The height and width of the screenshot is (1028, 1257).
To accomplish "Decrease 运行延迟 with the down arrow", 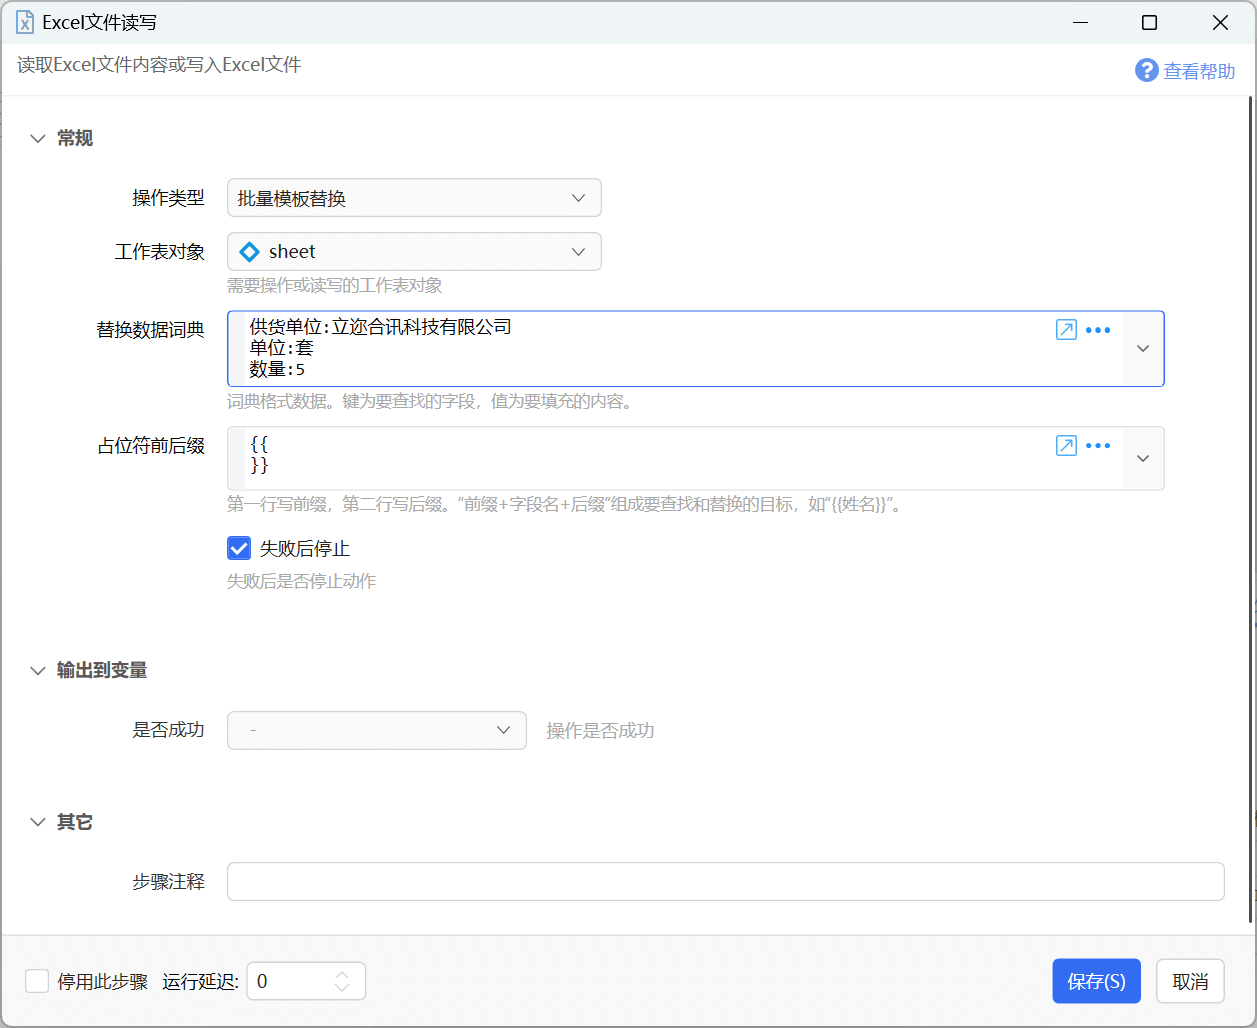I will [342, 988].
